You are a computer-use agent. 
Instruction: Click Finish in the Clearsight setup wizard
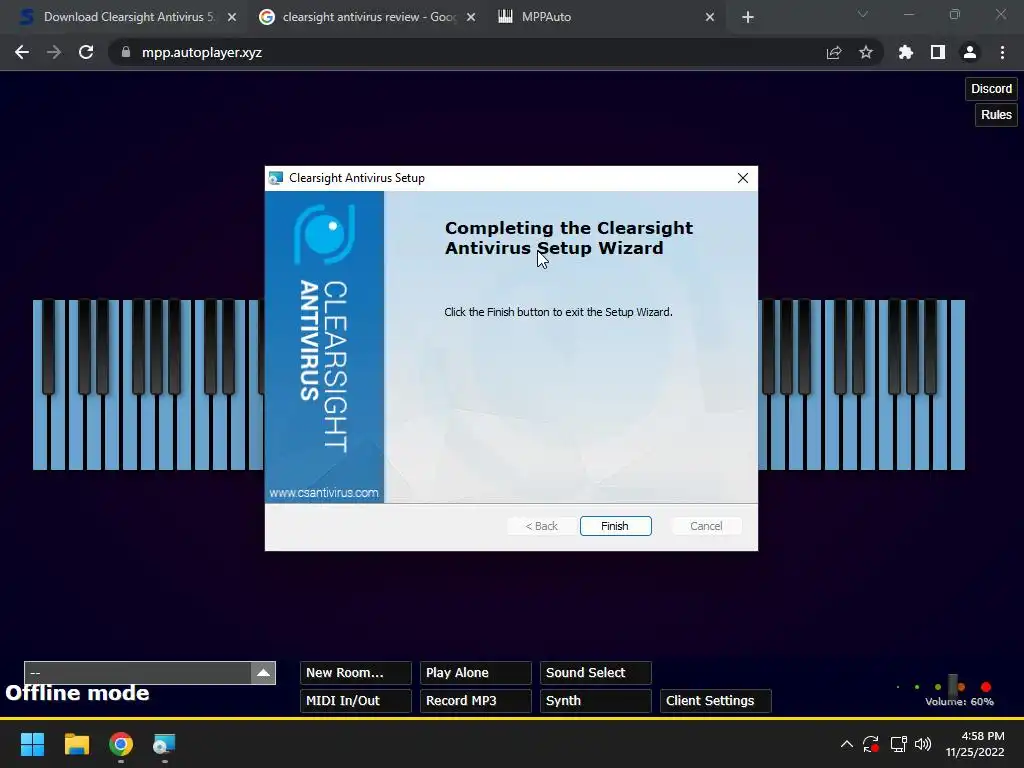click(615, 526)
